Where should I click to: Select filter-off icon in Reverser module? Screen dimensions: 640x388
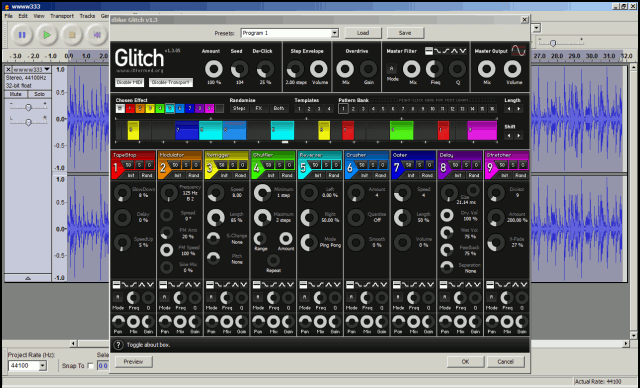(x=303, y=284)
